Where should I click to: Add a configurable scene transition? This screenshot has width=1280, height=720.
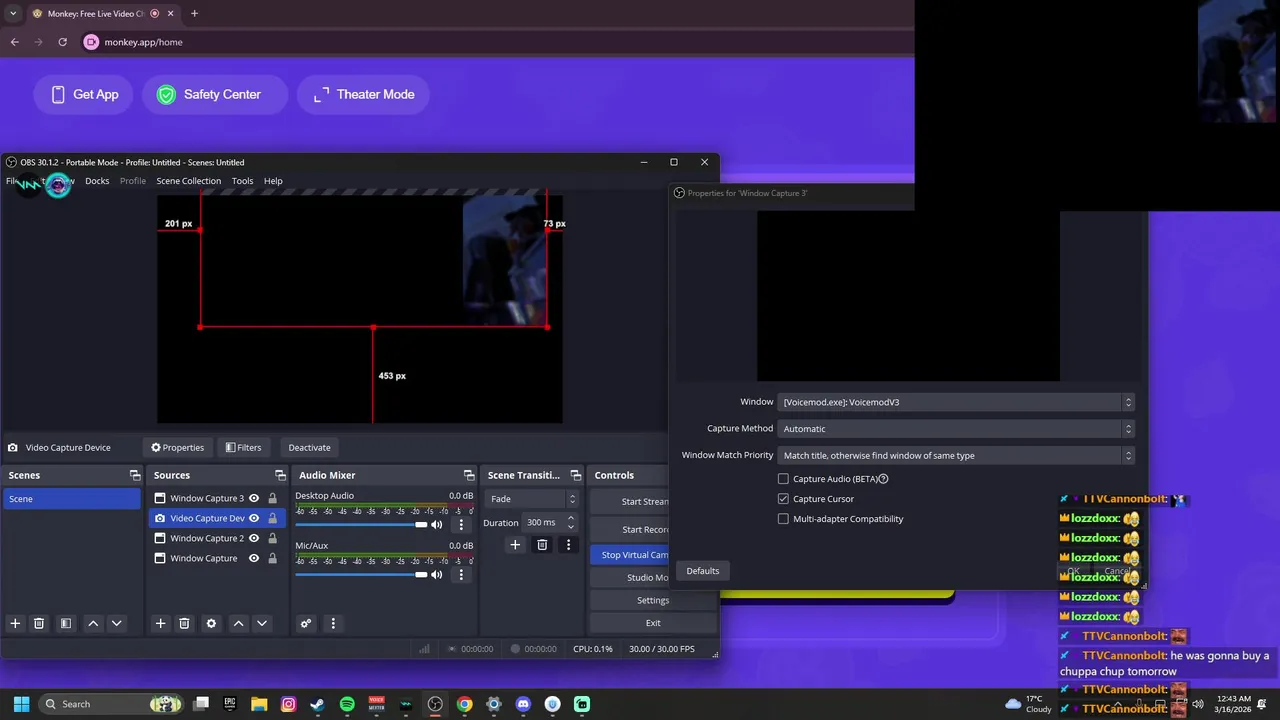click(x=515, y=545)
